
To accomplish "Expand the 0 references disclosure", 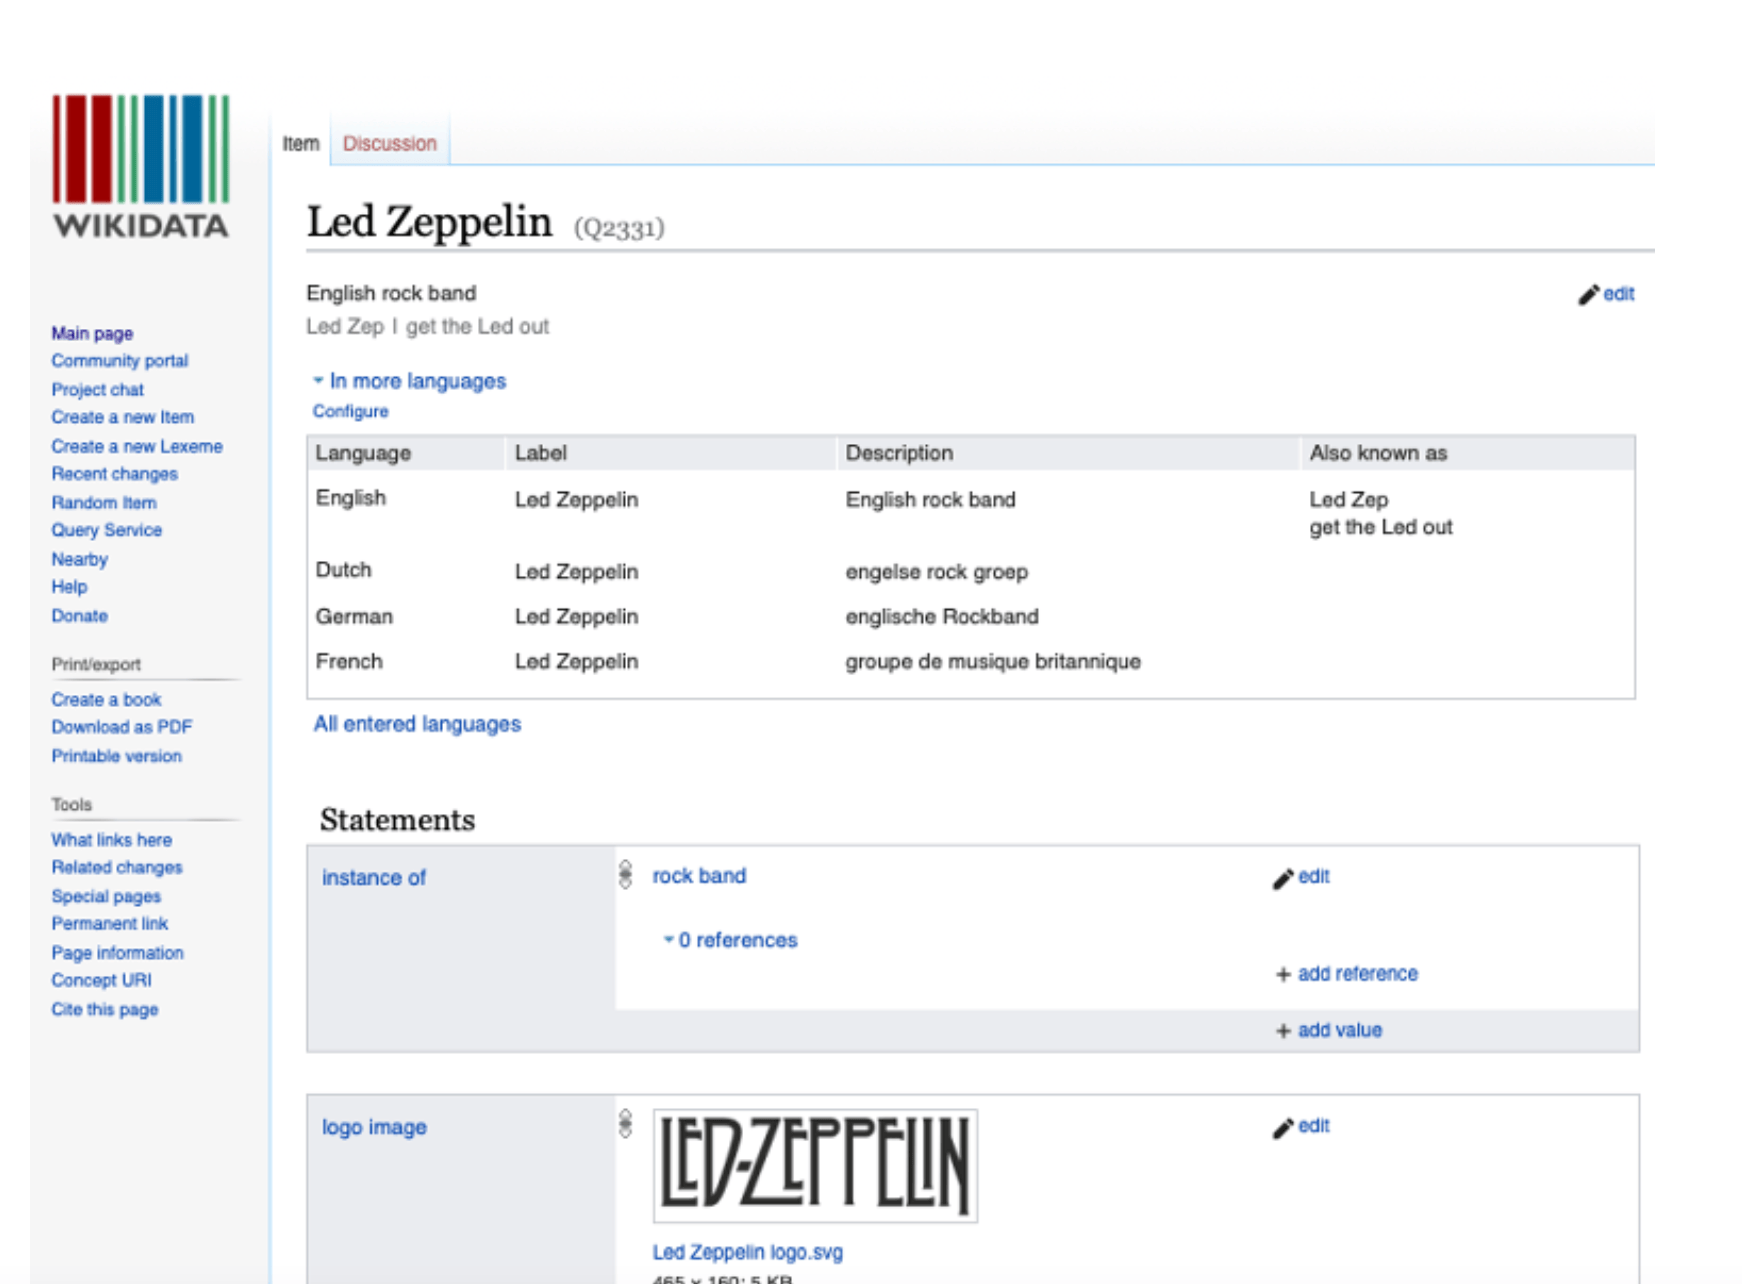I will (x=668, y=940).
